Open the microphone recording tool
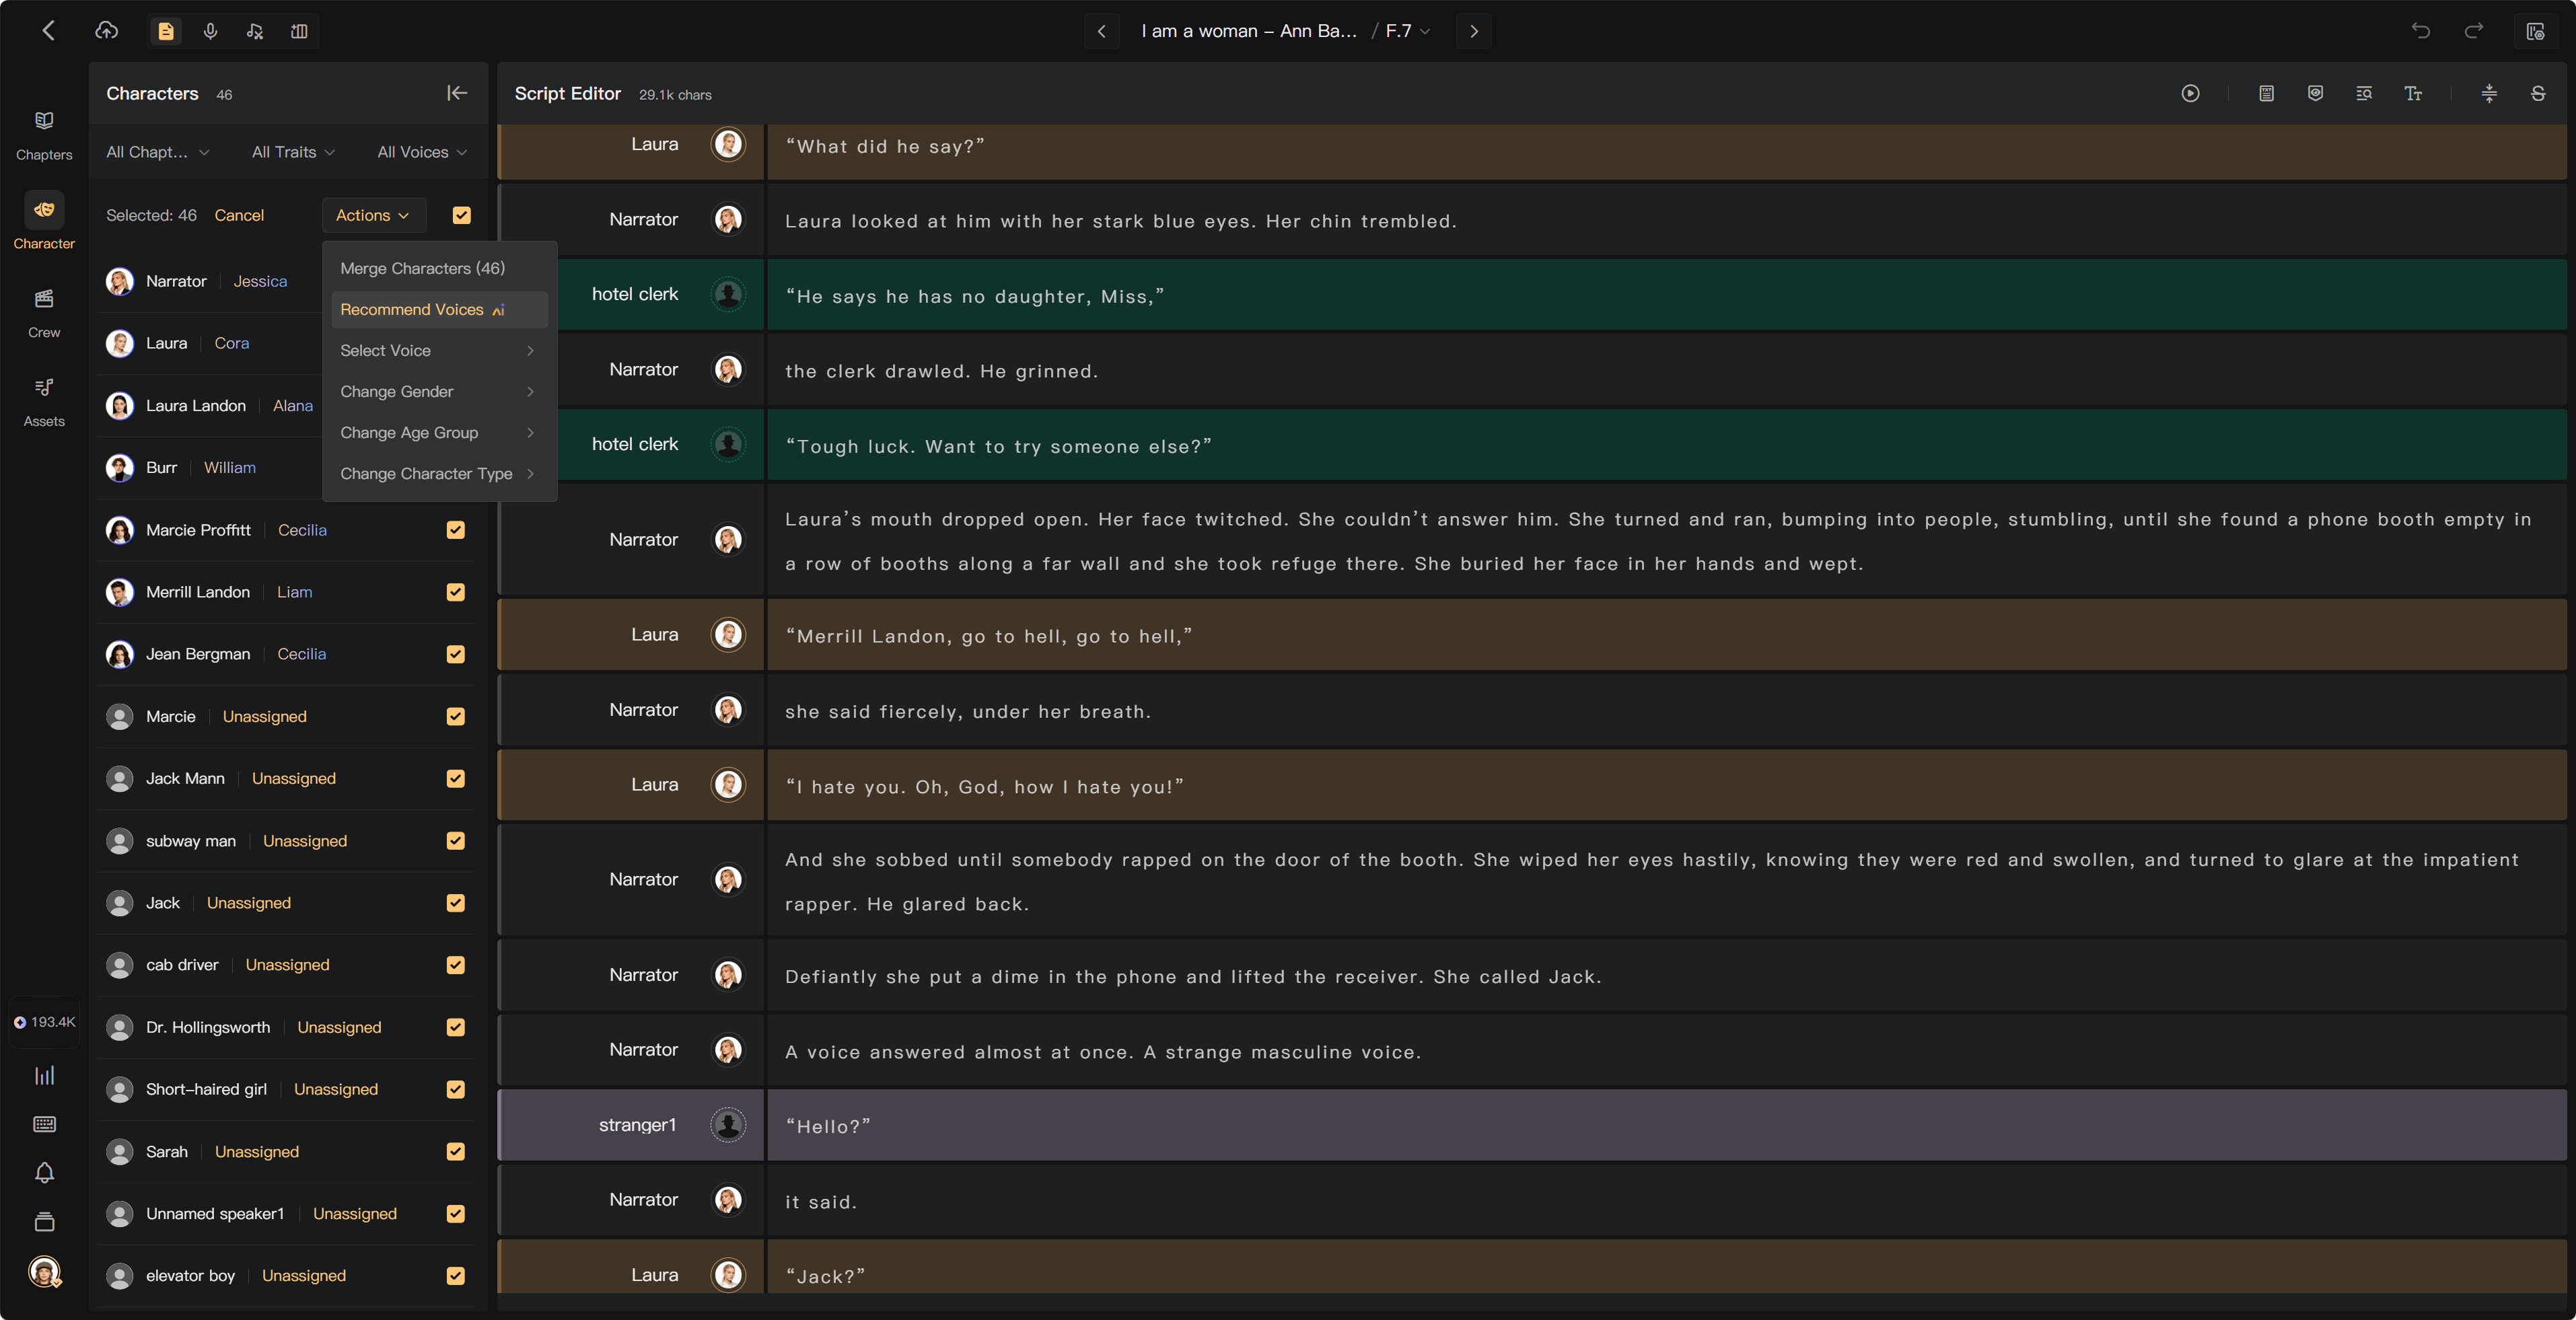The image size is (2576, 1320). 210,31
